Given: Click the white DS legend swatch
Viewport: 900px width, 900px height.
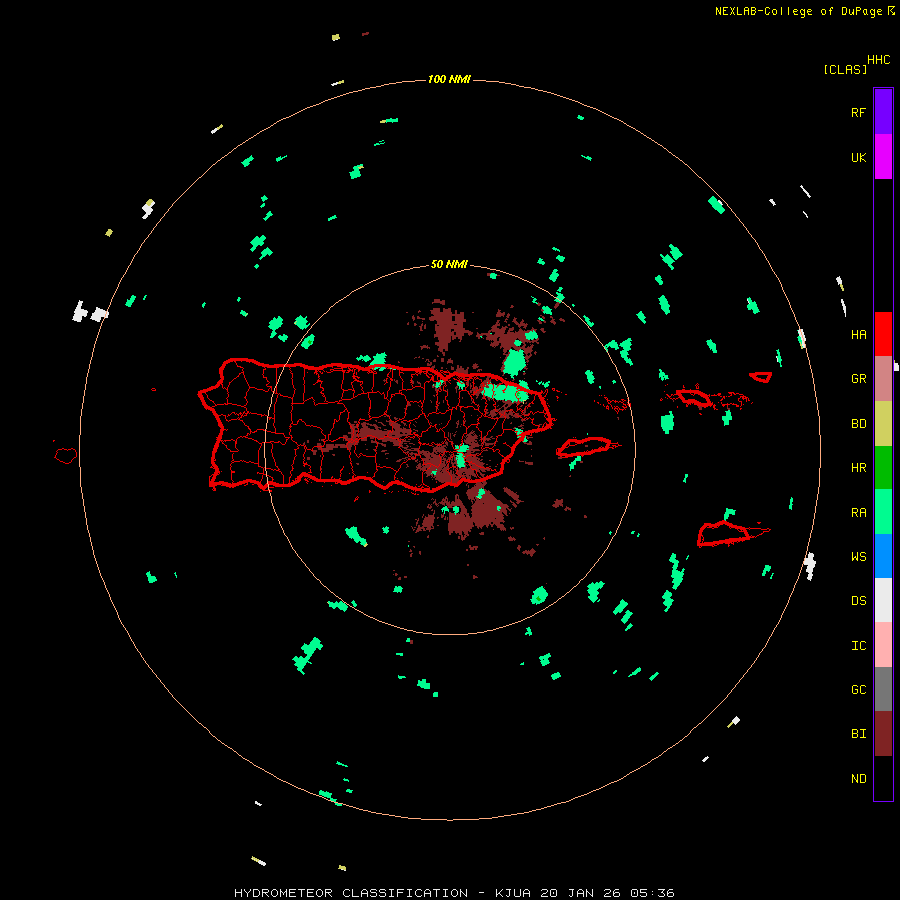Looking at the screenshot, I should point(883,600).
